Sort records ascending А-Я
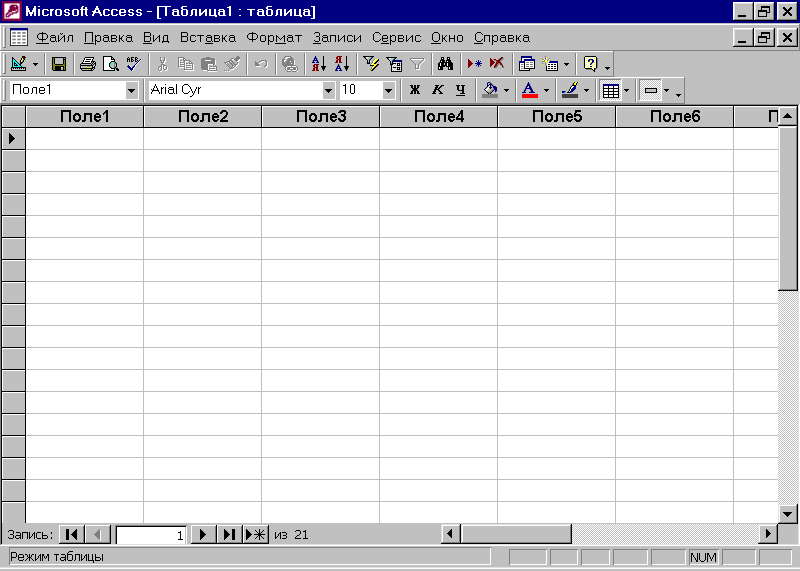Screen dimensions: 800x571 (x=318, y=64)
